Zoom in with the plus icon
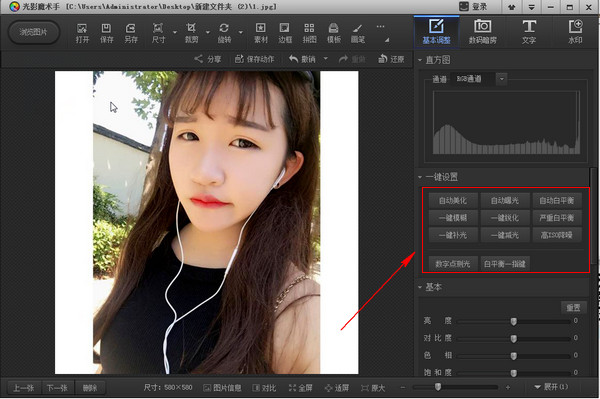The height and width of the screenshot is (399, 600). click(508, 388)
